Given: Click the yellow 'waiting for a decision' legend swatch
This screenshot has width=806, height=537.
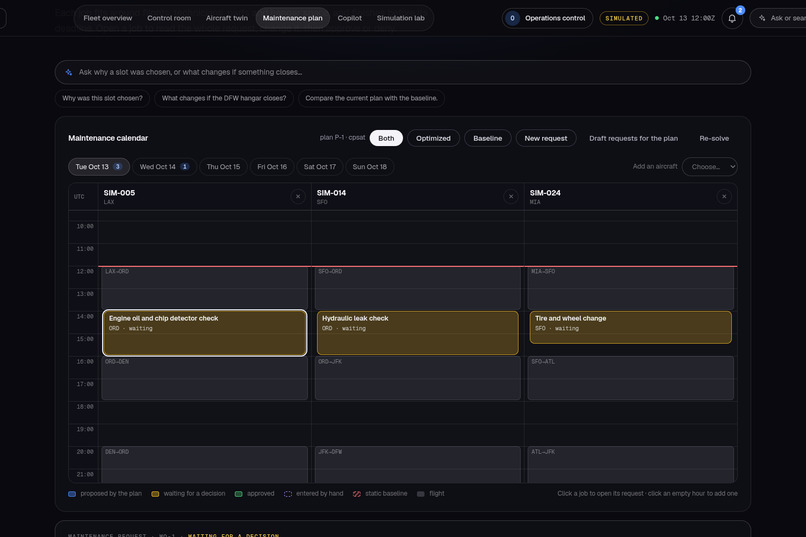Looking at the screenshot, I should (x=155, y=494).
